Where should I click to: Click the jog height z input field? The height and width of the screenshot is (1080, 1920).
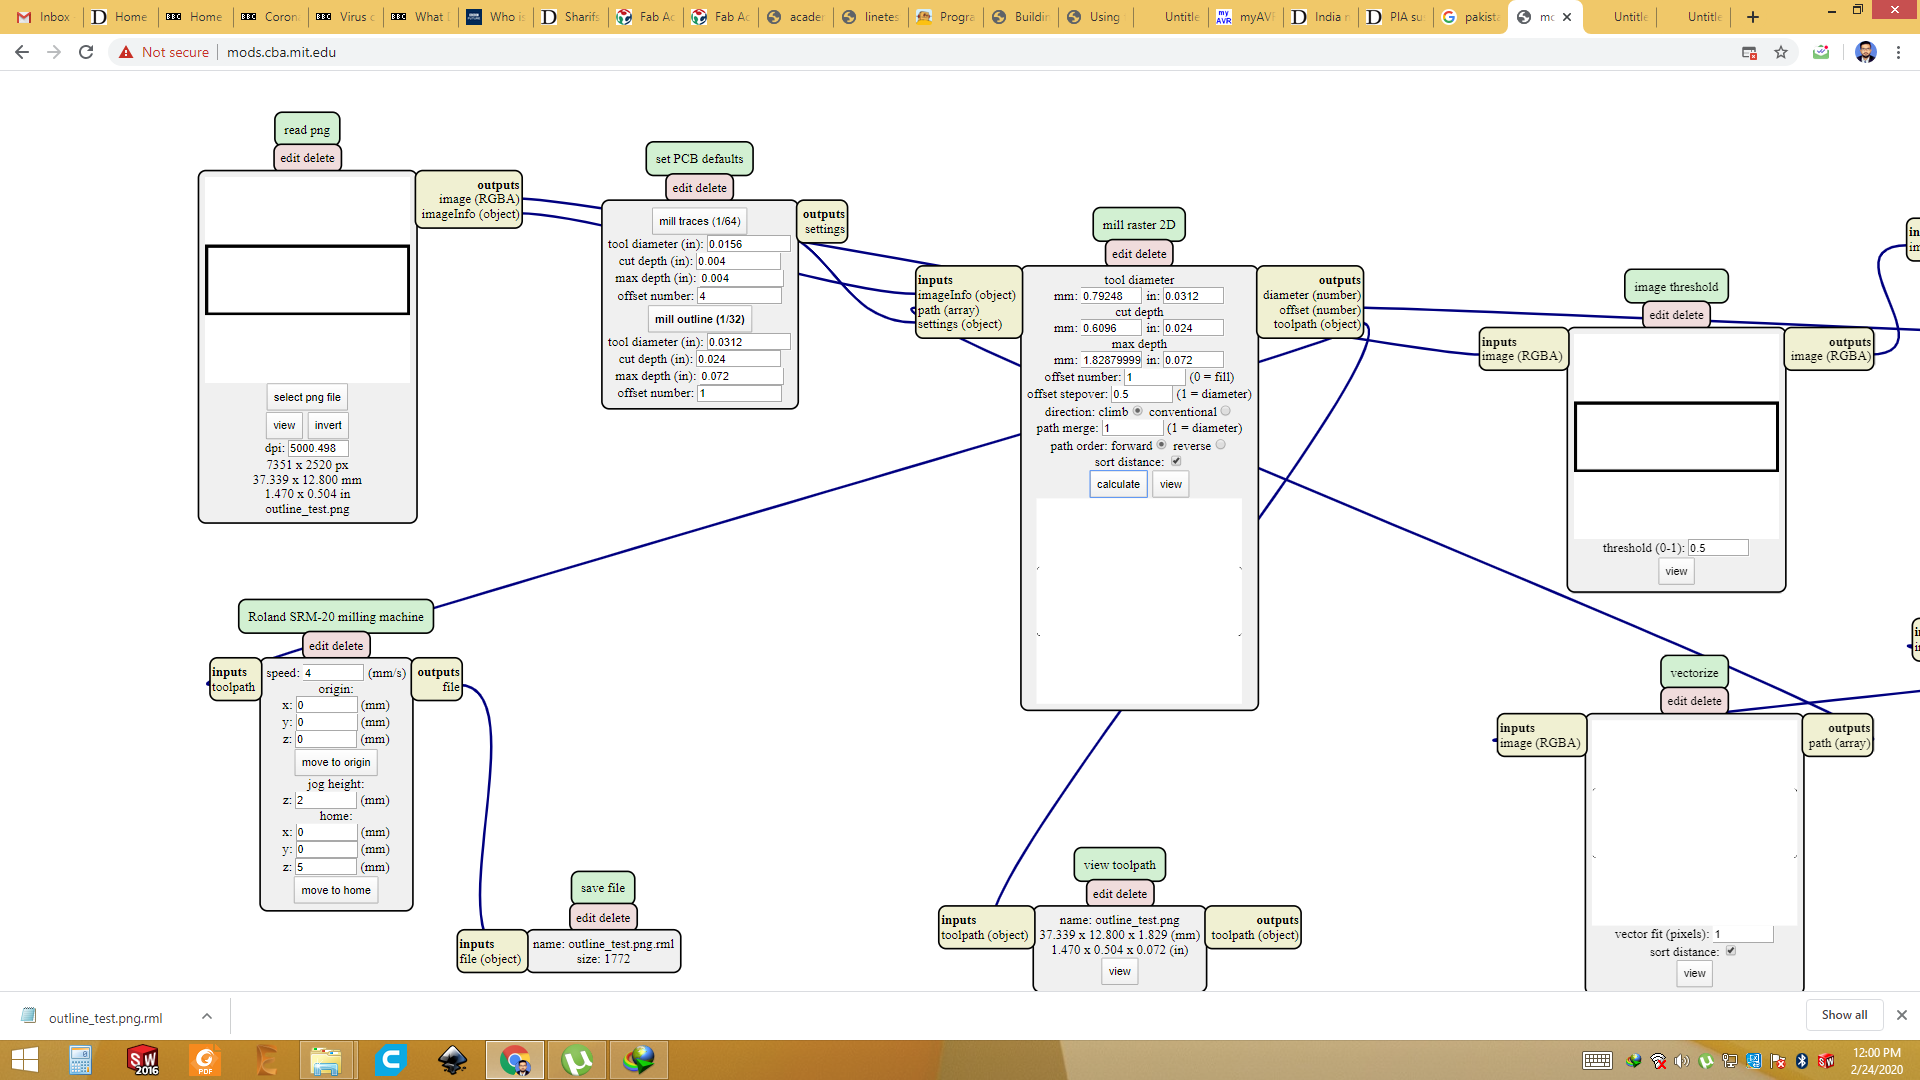(x=326, y=800)
